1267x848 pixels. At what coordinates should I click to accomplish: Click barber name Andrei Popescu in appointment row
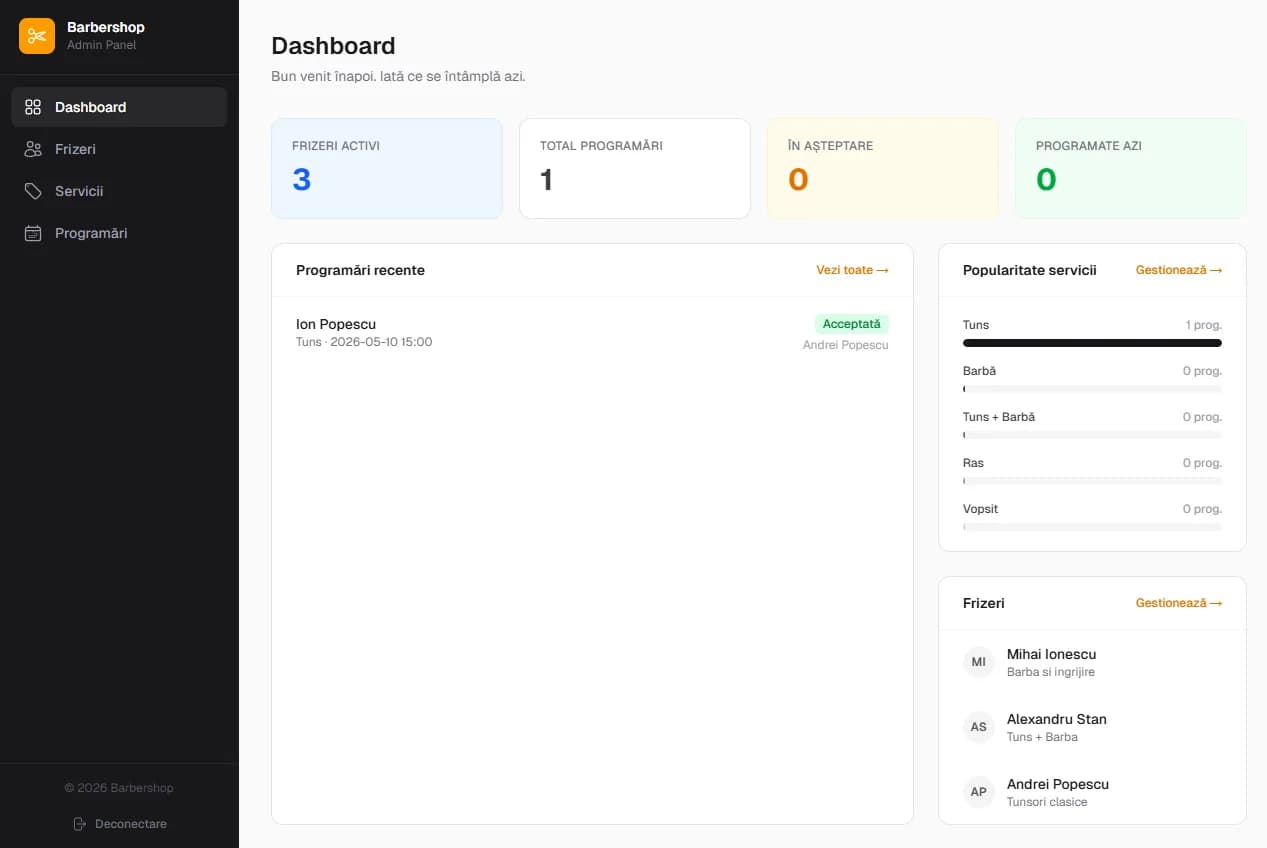tap(846, 345)
